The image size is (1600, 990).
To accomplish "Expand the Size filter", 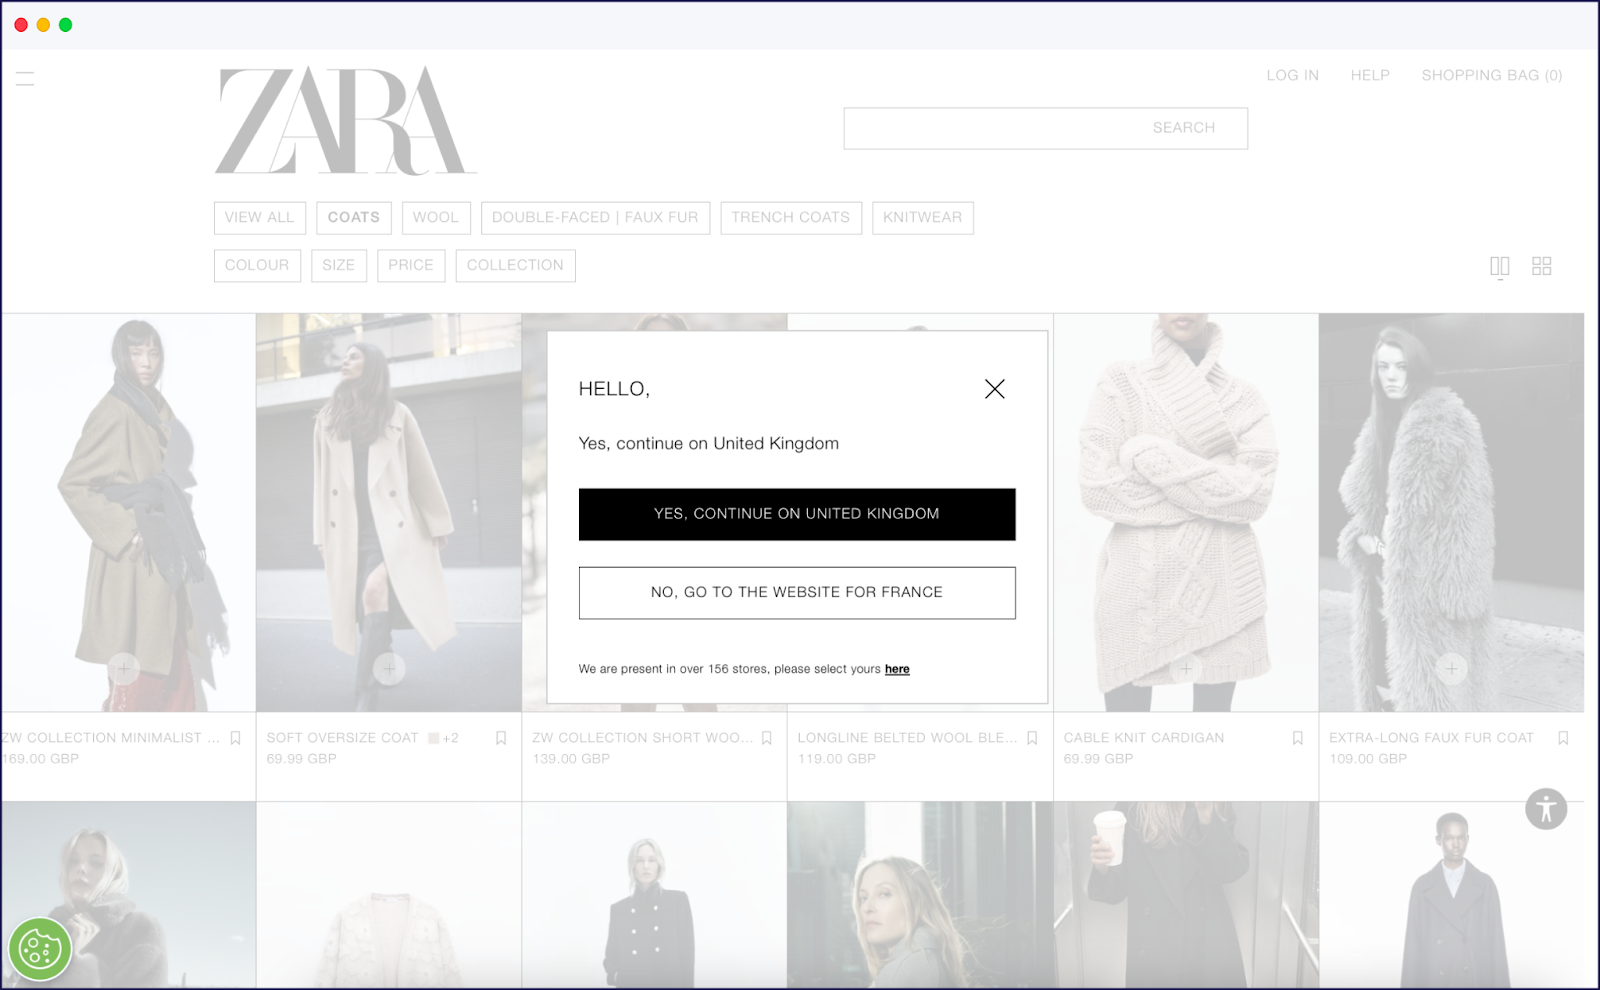I will 339,265.
